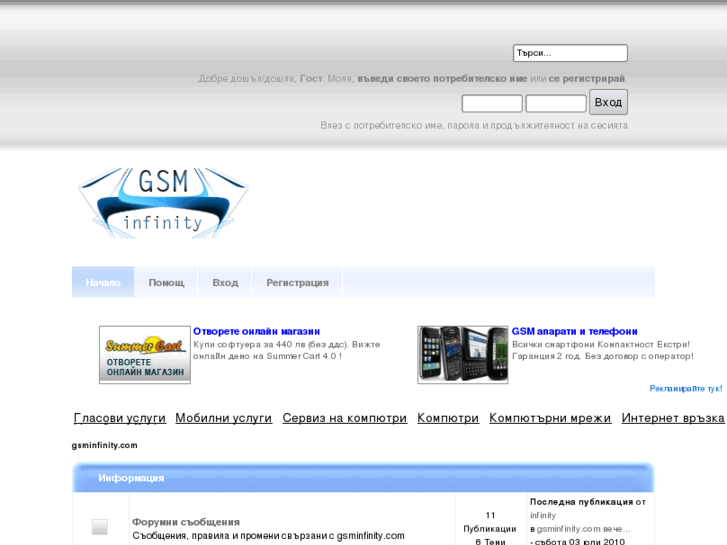Click the password input field
Viewport: 727px width, 545px height.
[556, 103]
